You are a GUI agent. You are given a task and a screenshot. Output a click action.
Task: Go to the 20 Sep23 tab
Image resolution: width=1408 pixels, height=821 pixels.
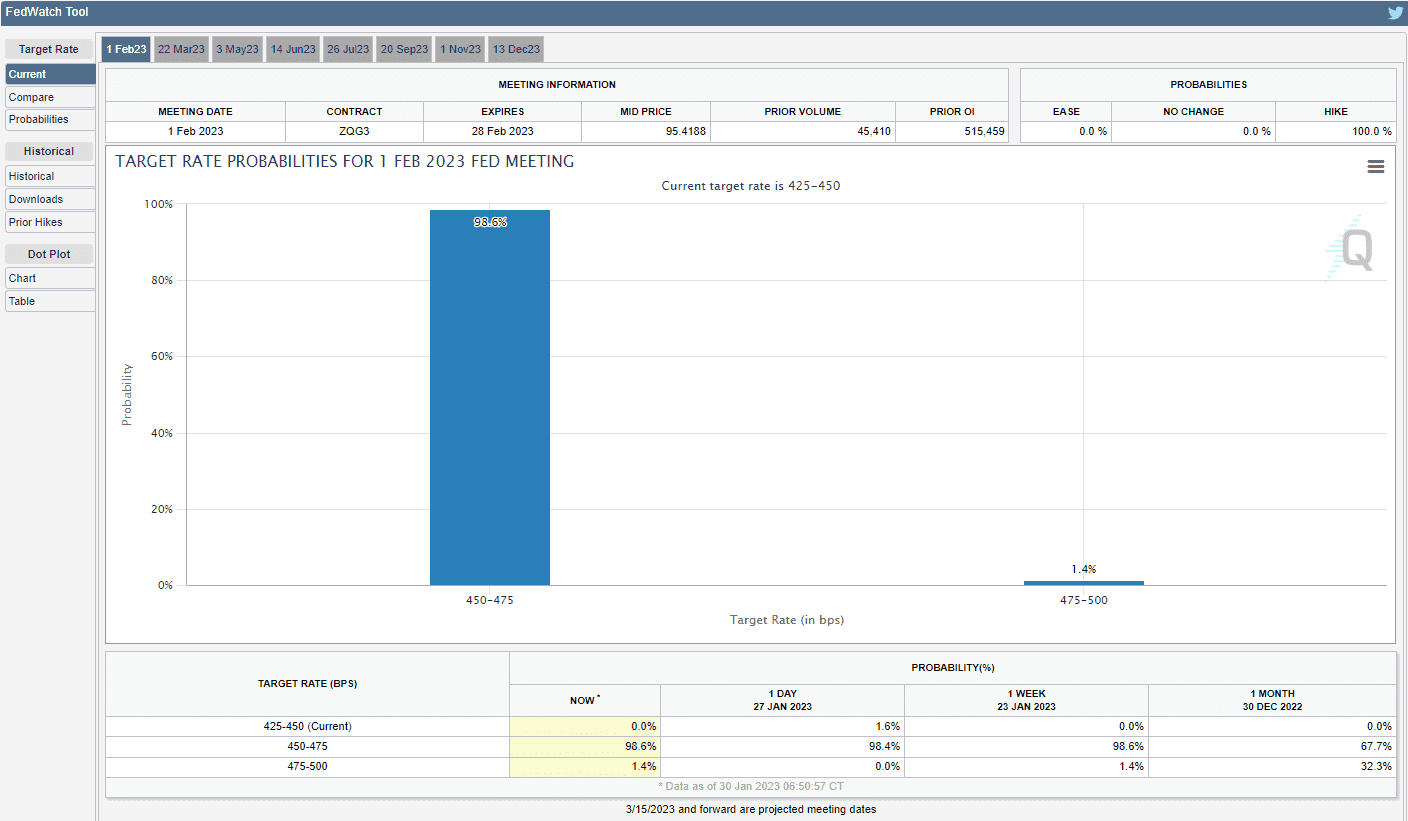point(404,49)
